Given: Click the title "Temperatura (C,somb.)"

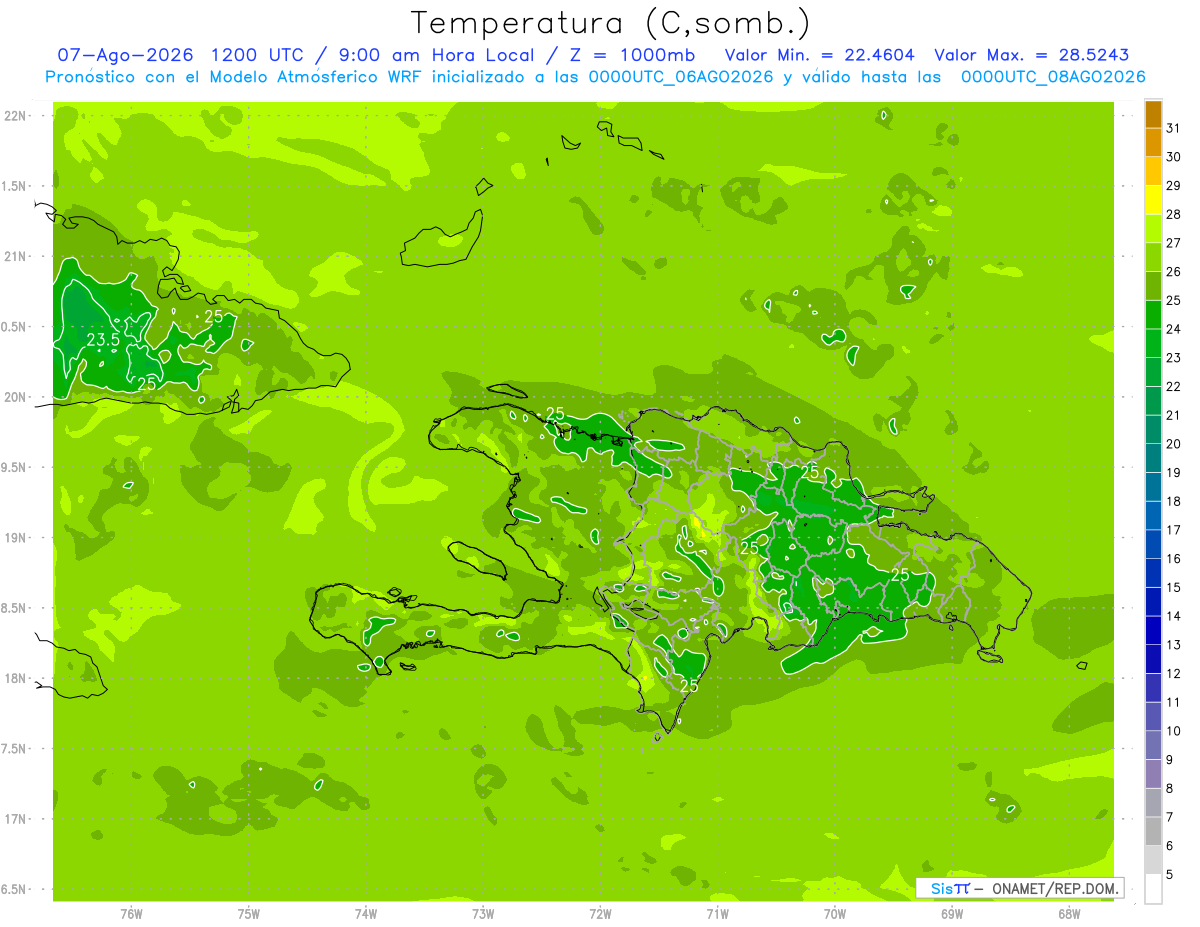Looking at the screenshot, I should tap(610, 24).
